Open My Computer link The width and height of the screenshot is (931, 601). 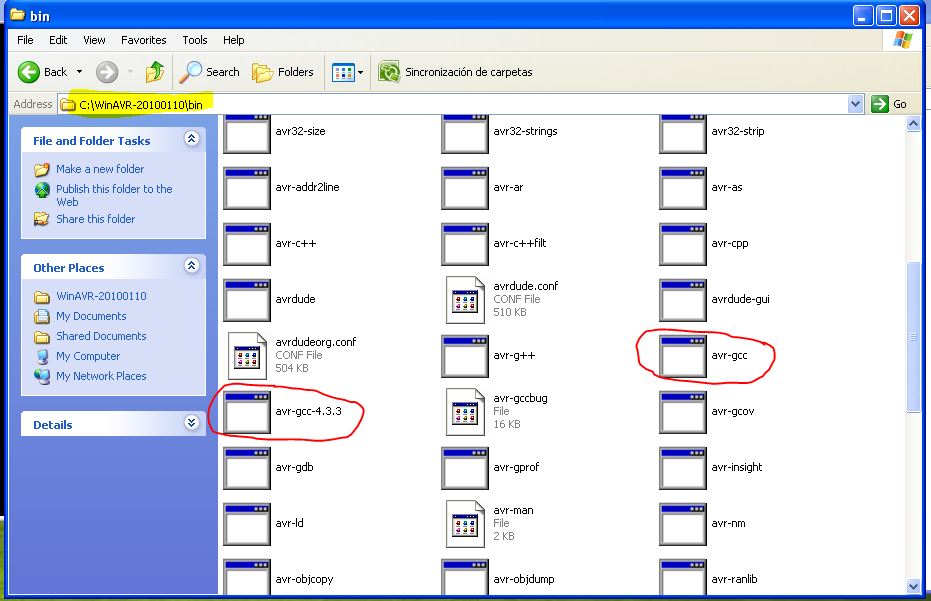click(x=88, y=356)
